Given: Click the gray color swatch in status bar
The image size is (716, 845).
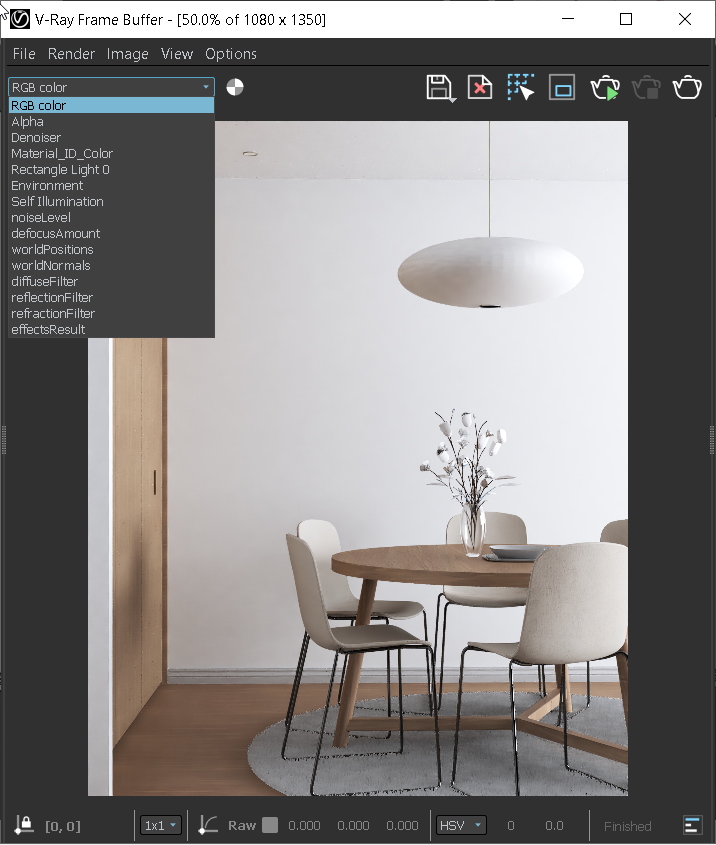Looking at the screenshot, I should tap(270, 826).
